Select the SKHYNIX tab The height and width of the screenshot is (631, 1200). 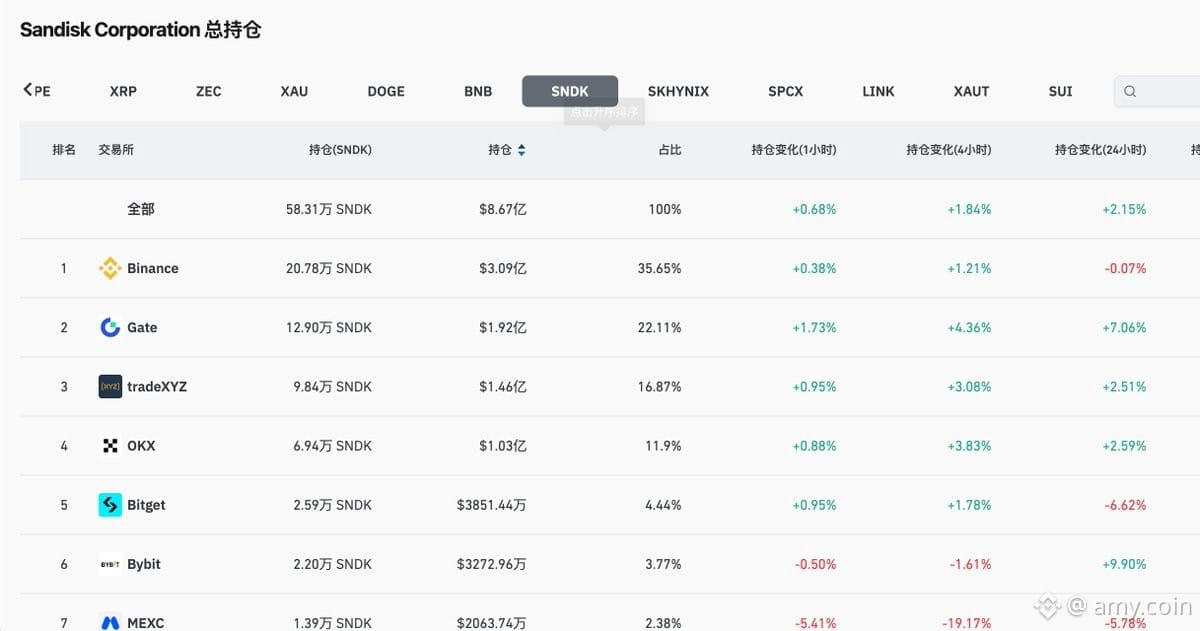coord(678,91)
